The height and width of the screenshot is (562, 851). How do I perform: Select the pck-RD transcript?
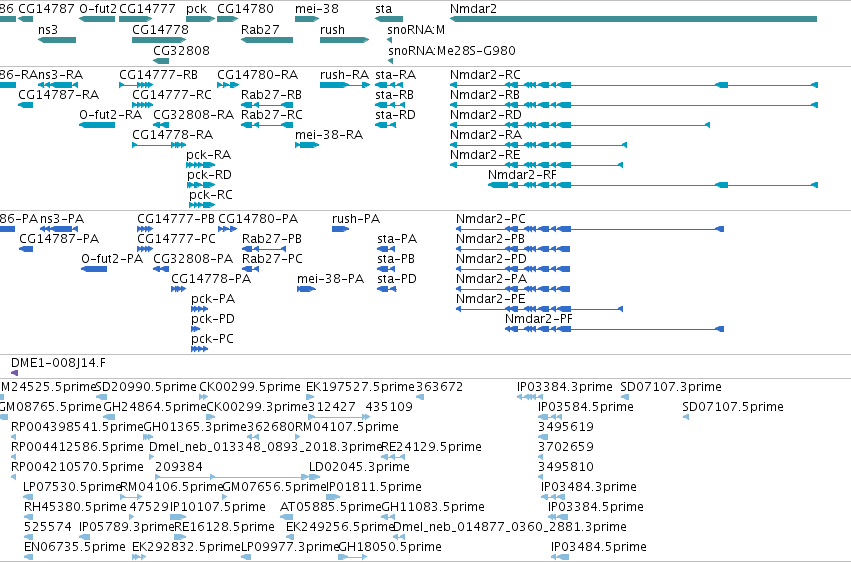click(201, 185)
